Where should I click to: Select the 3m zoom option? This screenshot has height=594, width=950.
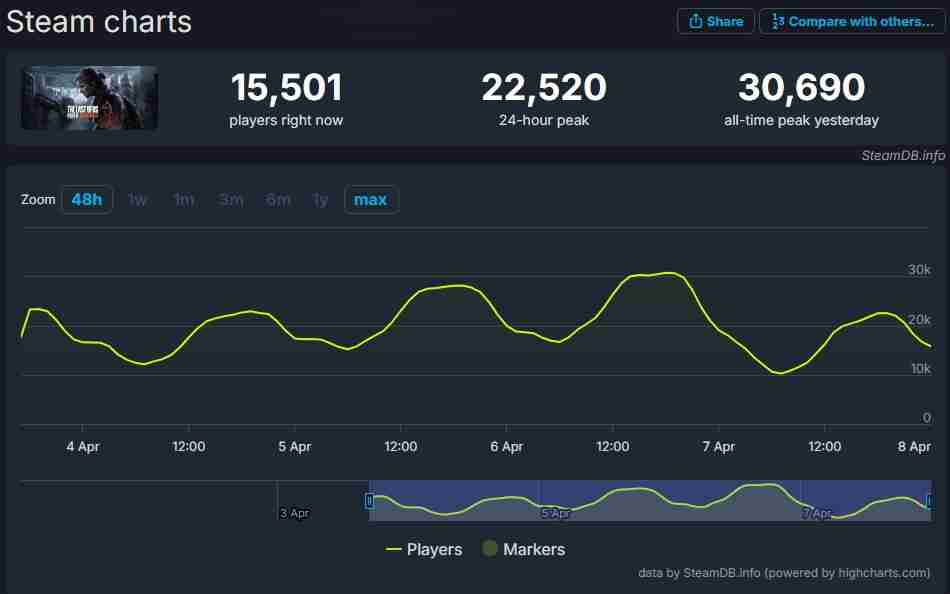231,199
